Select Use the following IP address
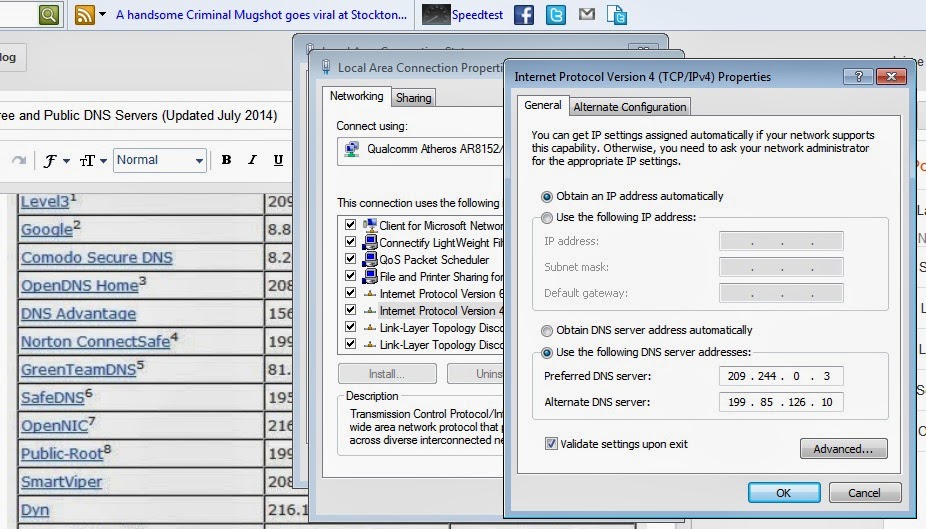Image resolution: width=926 pixels, height=529 pixels. coord(547,218)
